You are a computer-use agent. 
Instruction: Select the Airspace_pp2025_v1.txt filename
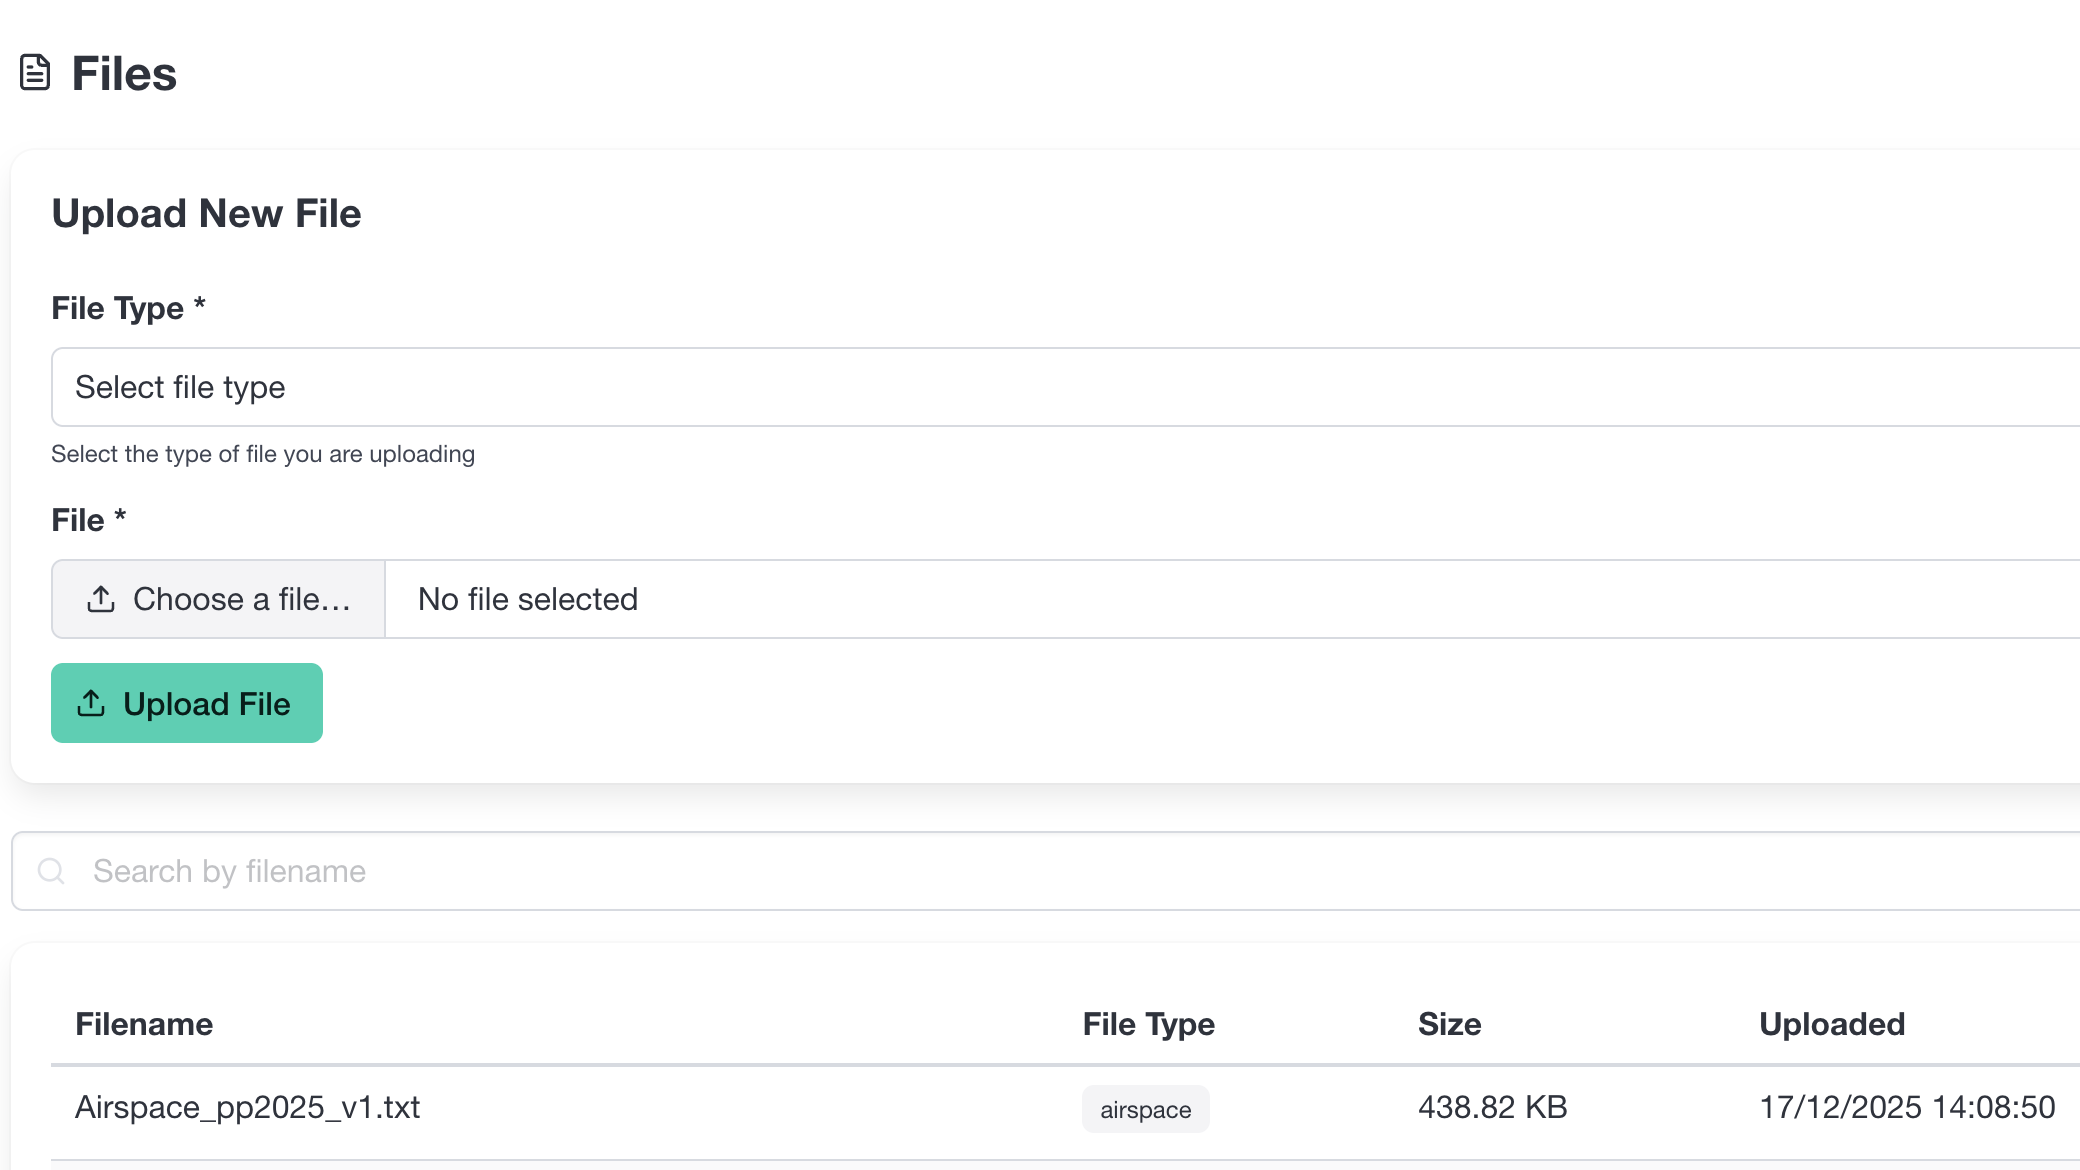pos(247,1107)
